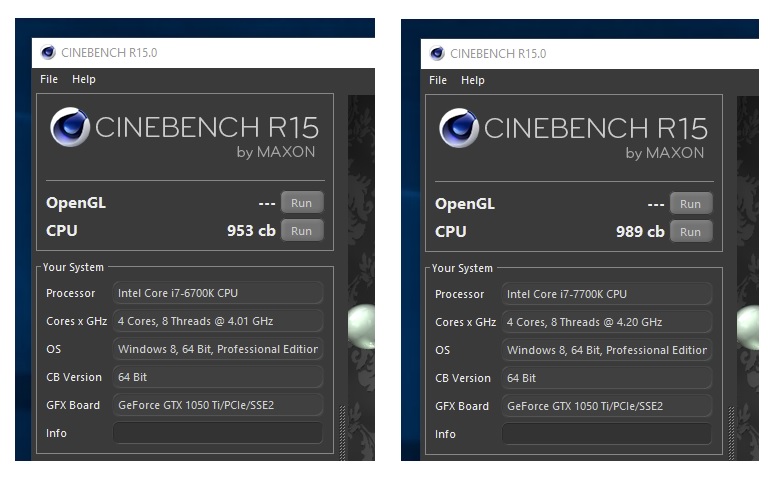This screenshot has height=478, width=780.
Task: Open File menu in right Cinebench window
Action: click(438, 80)
